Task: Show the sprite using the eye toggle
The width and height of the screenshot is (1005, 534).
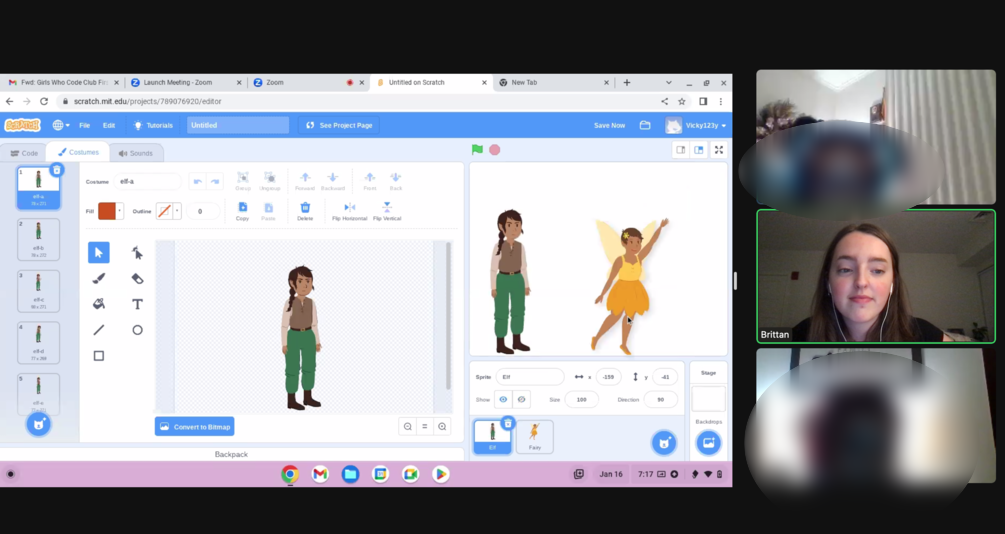Action: pyautogui.click(x=503, y=399)
